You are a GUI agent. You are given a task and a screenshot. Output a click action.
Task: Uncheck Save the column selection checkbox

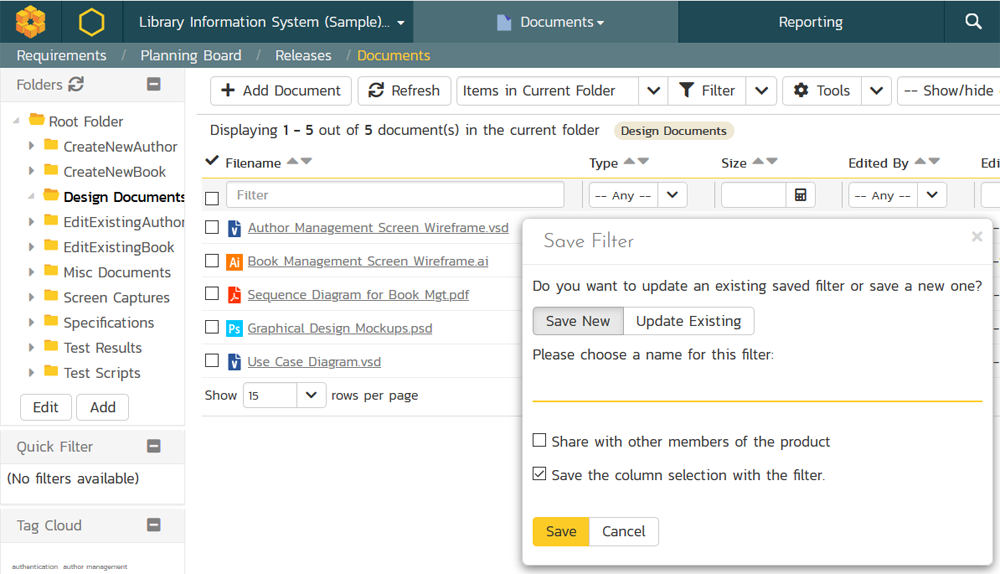(540, 474)
